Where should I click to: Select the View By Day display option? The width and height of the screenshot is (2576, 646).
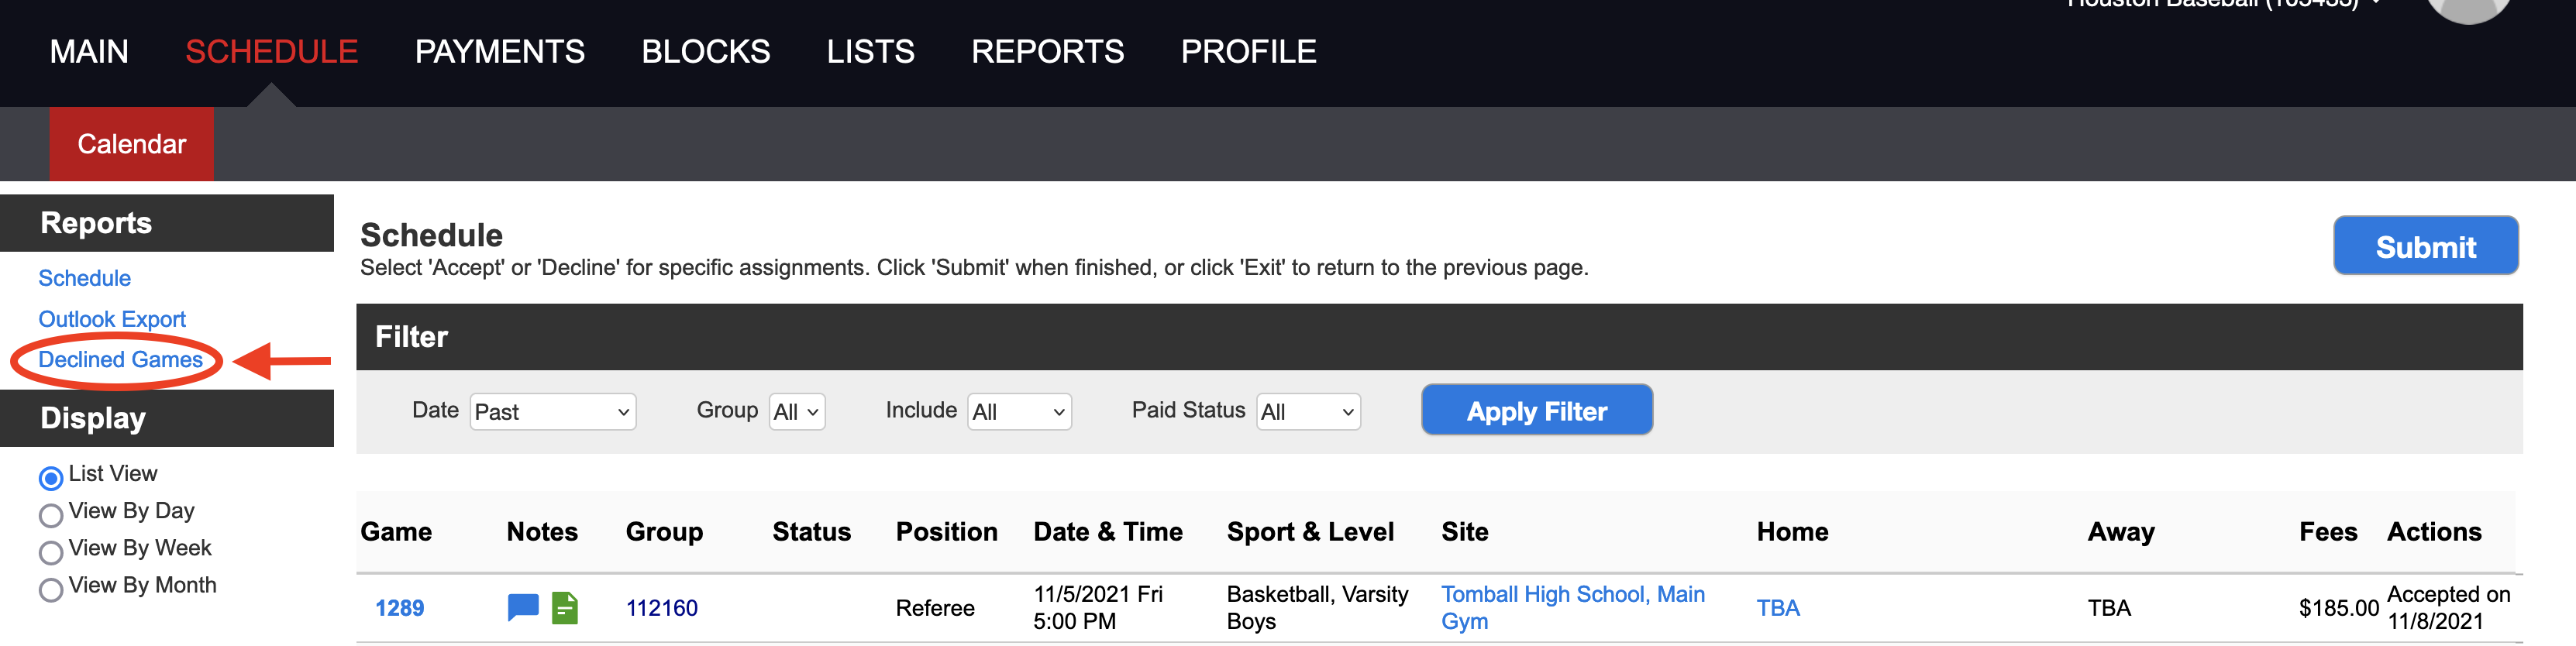(x=52, y=513)
